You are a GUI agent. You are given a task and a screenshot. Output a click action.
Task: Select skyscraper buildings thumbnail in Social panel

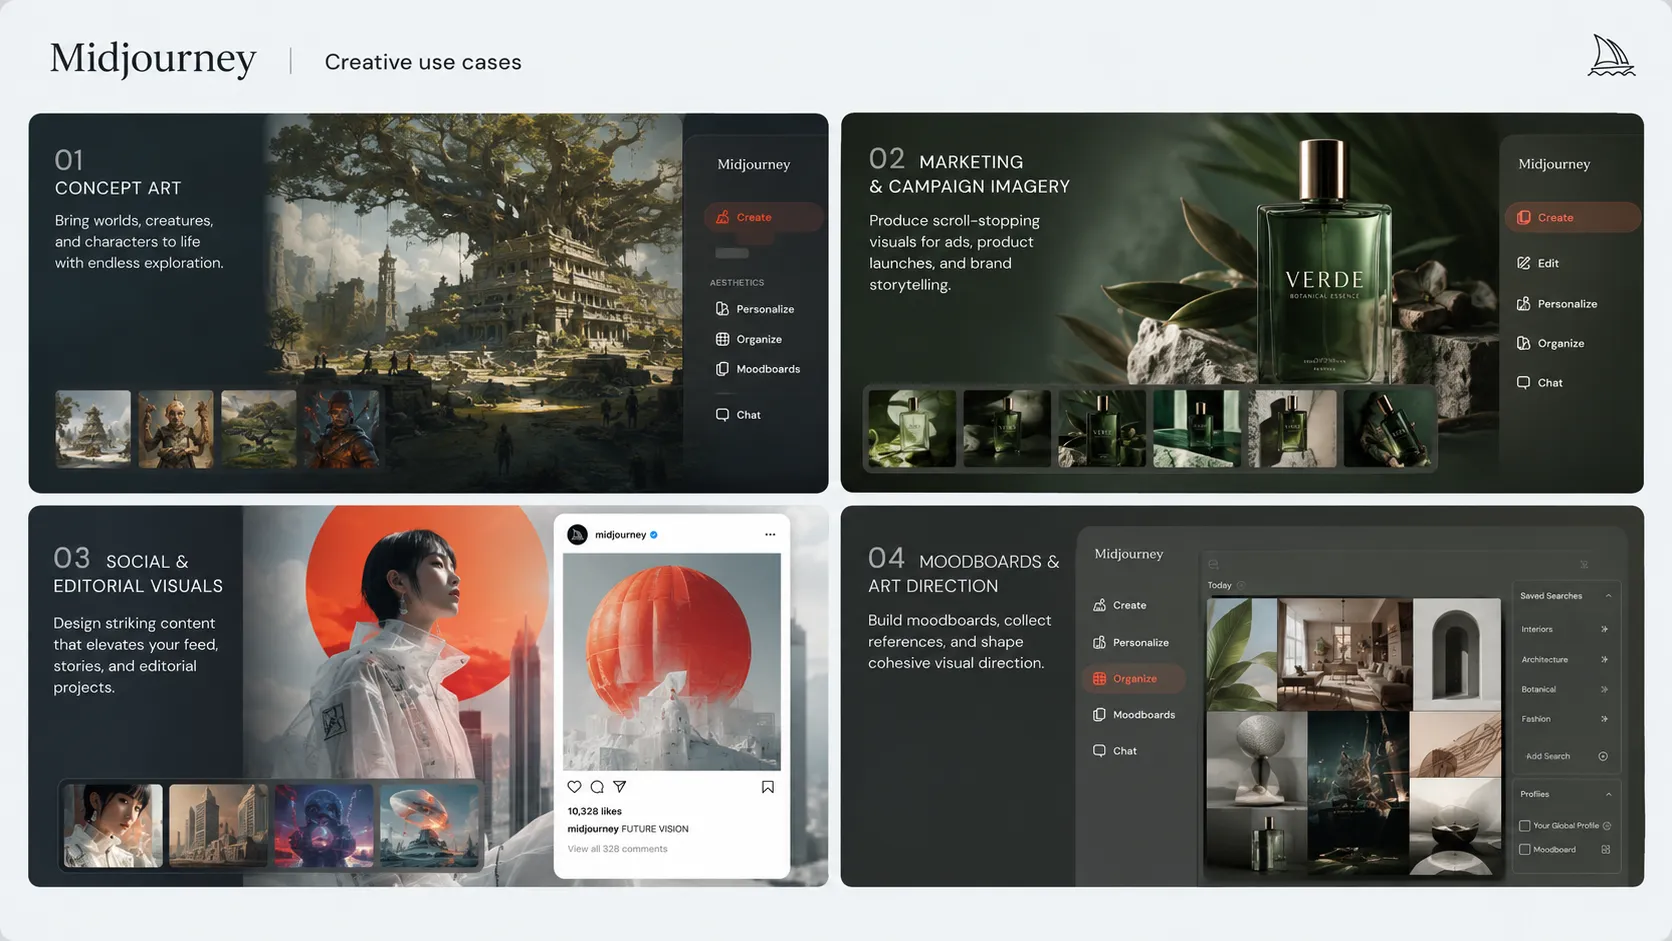point(218,825)
